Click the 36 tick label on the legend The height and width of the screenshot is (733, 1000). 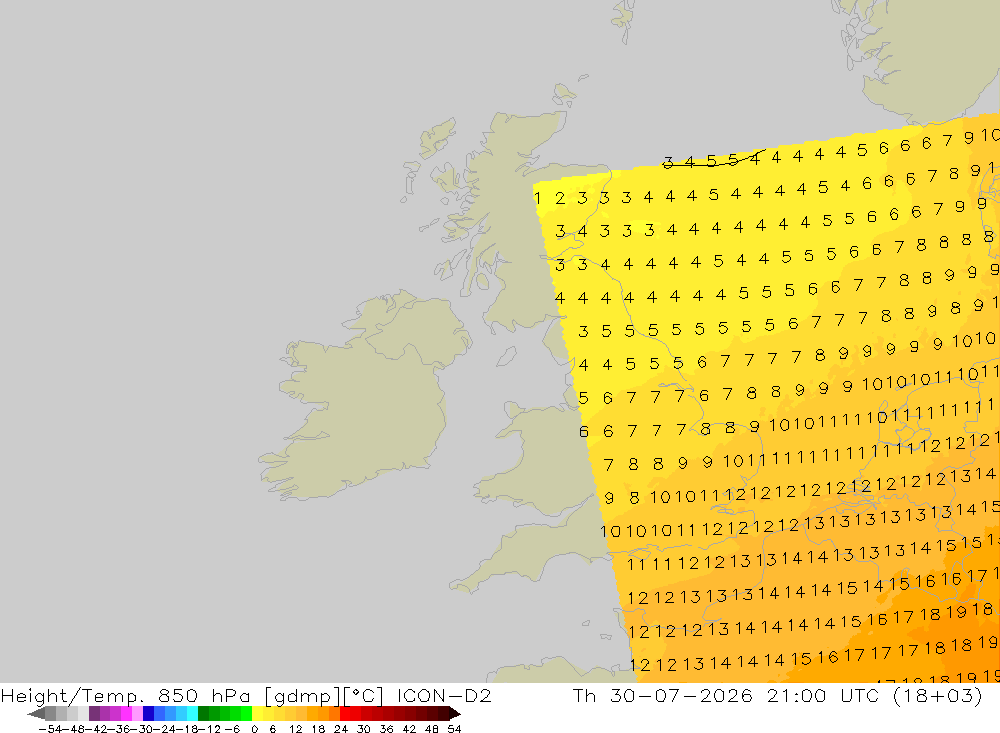coord(386,729)
